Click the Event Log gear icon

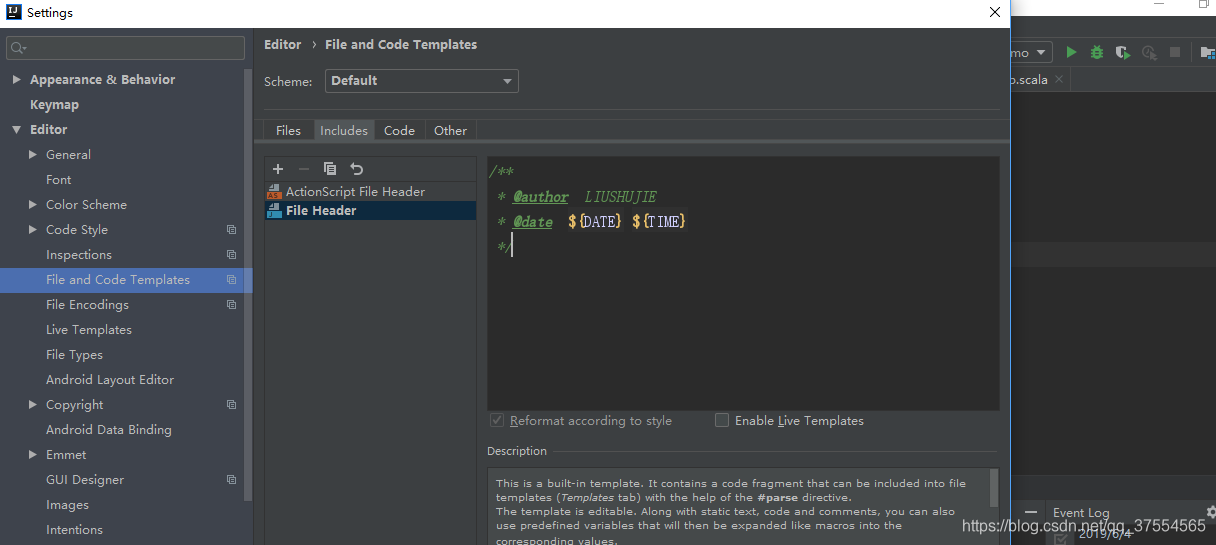(x=1211, y=512)
